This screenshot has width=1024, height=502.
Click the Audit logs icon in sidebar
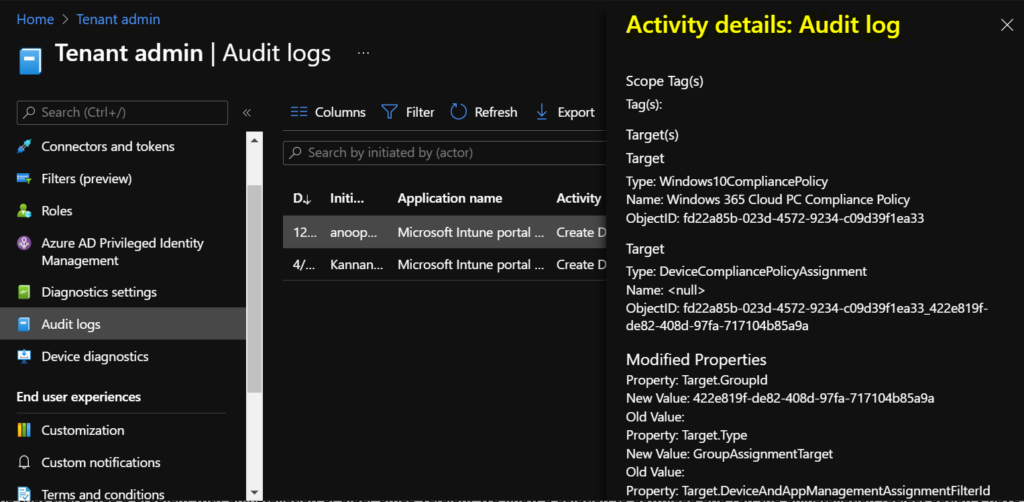pyautogui.click(x=24, y=324)
